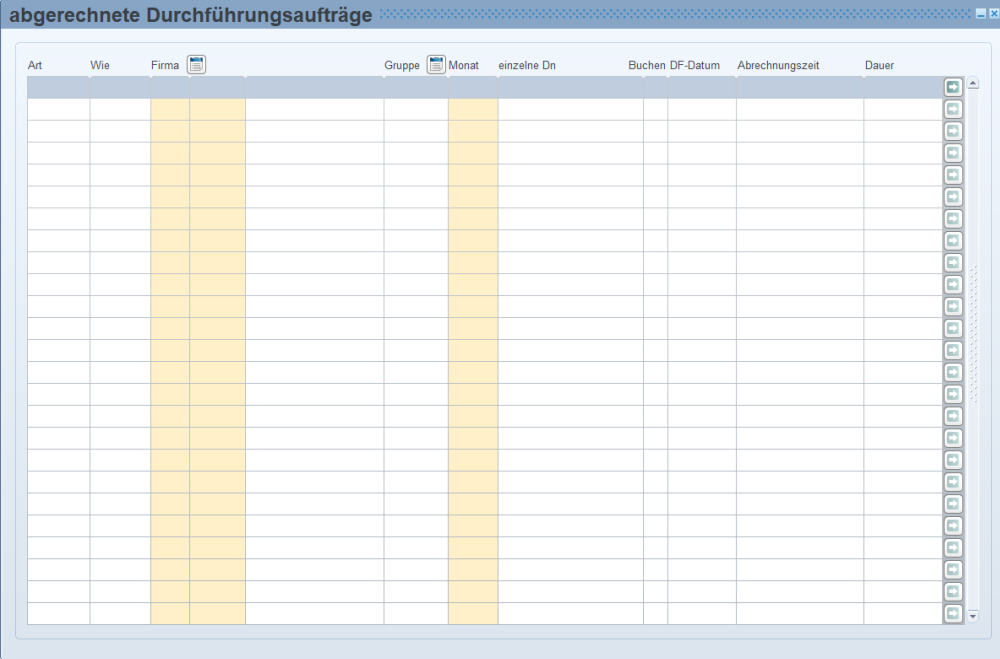Click the Buchen column header
Viewport: 1000px width, 659px height.
coord(647,65)
